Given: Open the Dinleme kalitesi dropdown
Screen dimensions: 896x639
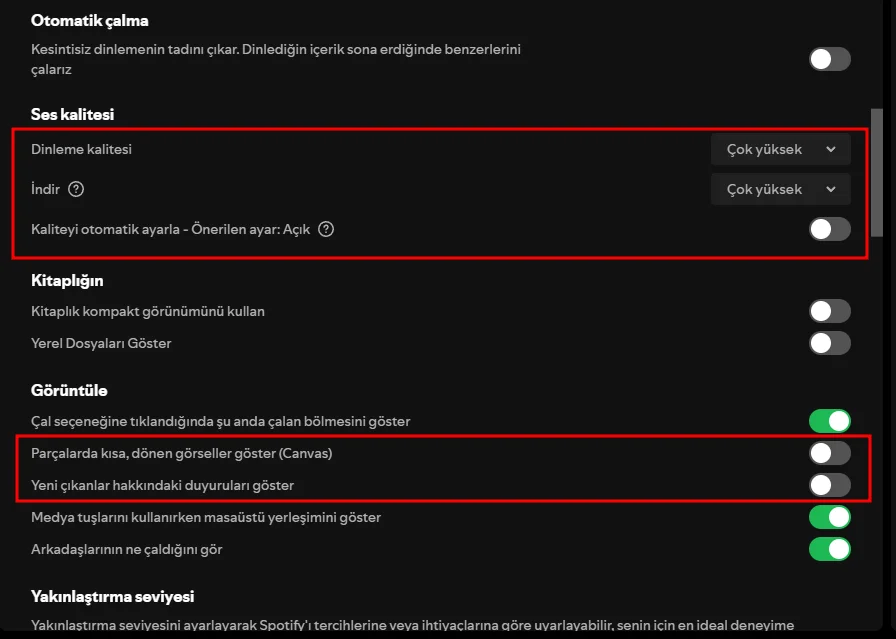Looking at the screenshot, I should (780, 149).
